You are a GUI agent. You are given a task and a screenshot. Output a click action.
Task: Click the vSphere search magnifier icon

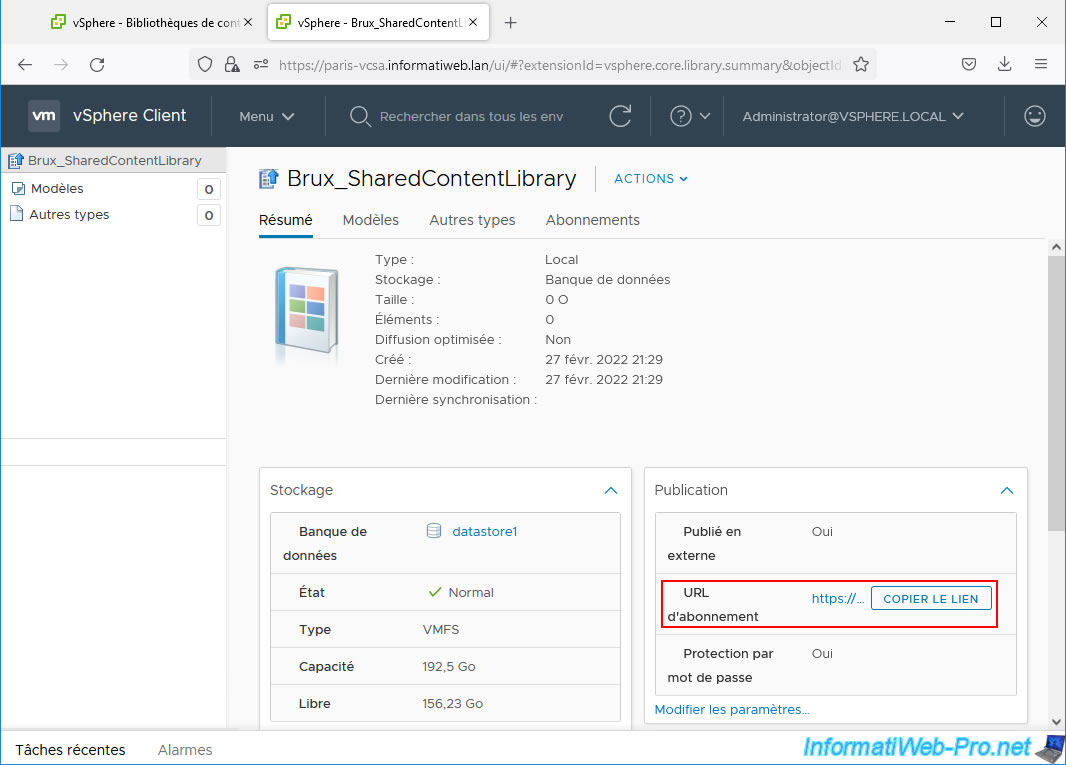click(x=360, y=116)
